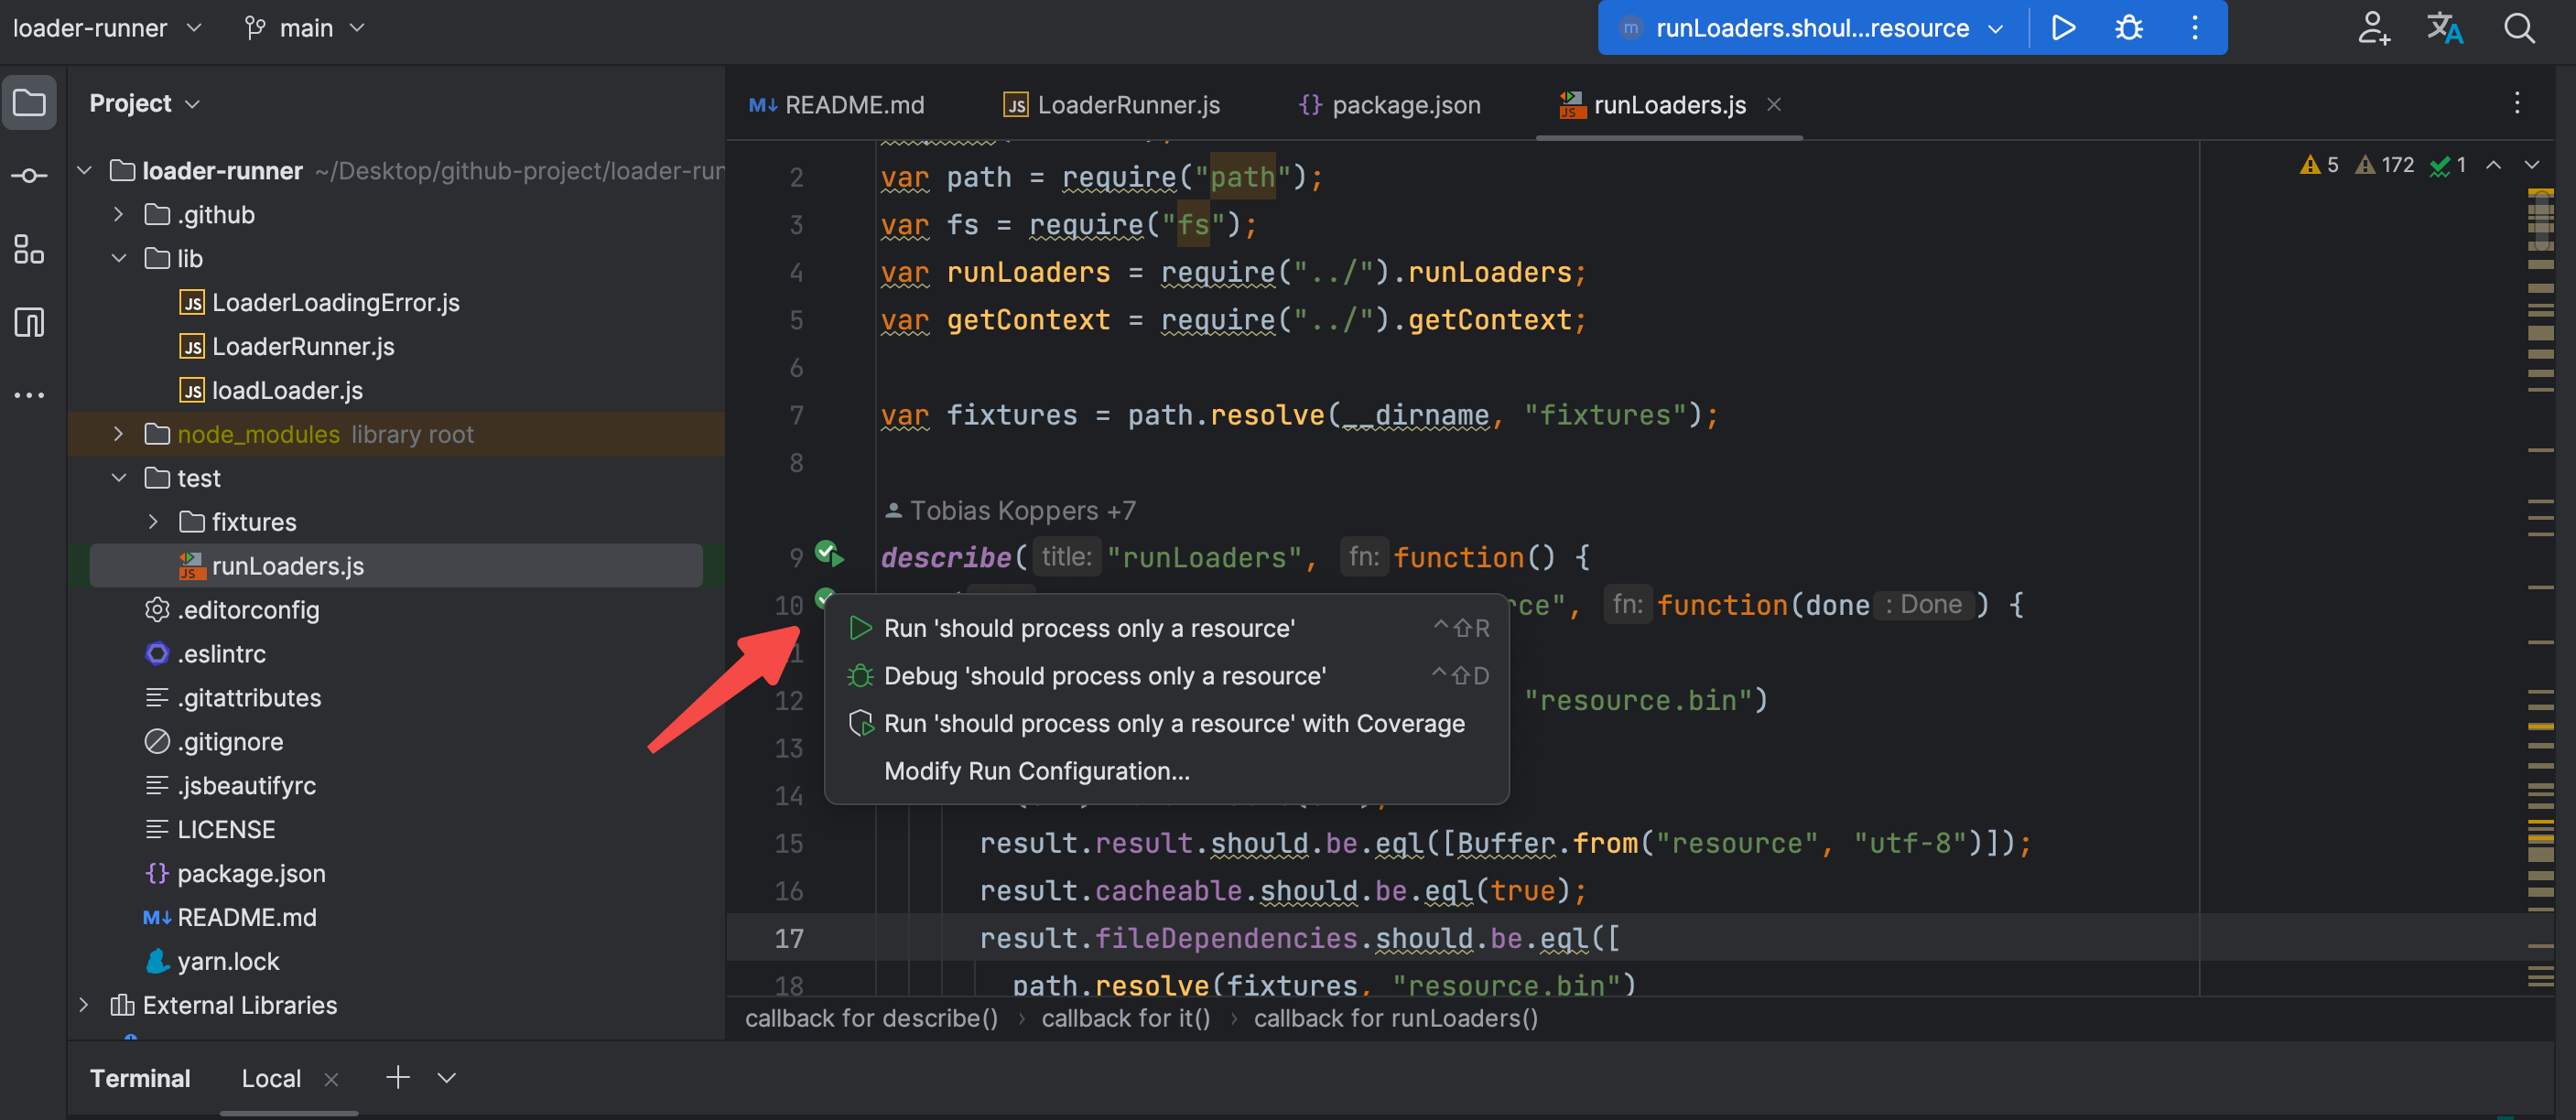Click the Debug bug icon in toolbar
Image resolution: width=2576 pixels, height=1120 pixels.
pos(2128,28)
